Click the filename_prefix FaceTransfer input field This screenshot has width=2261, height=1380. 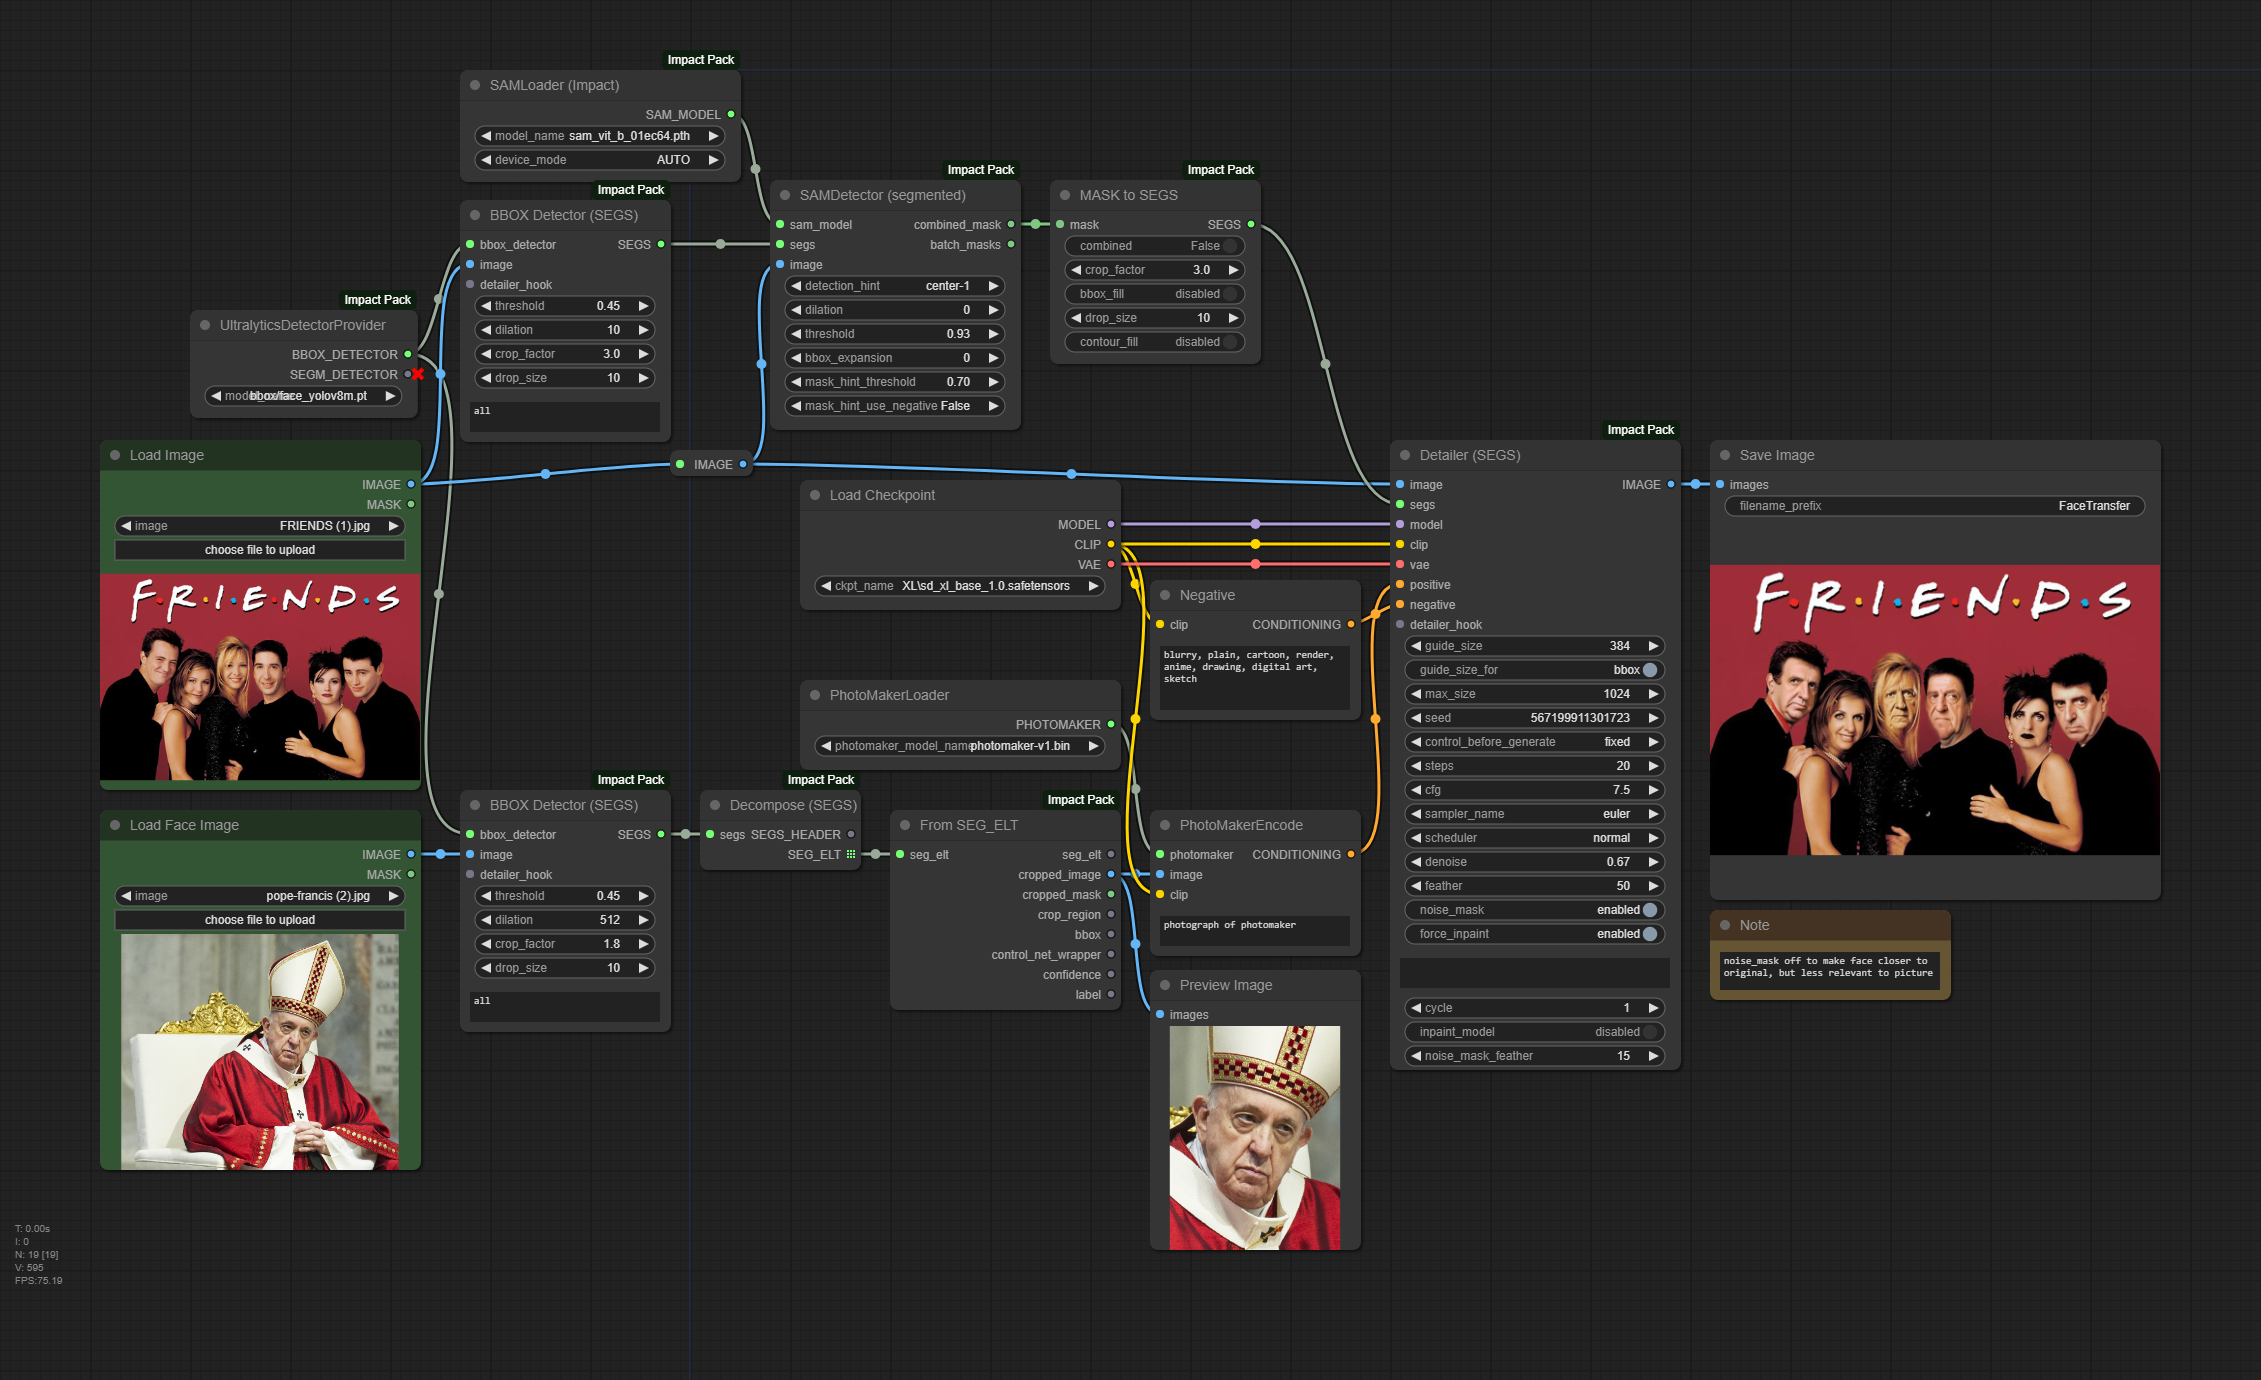1934,506
